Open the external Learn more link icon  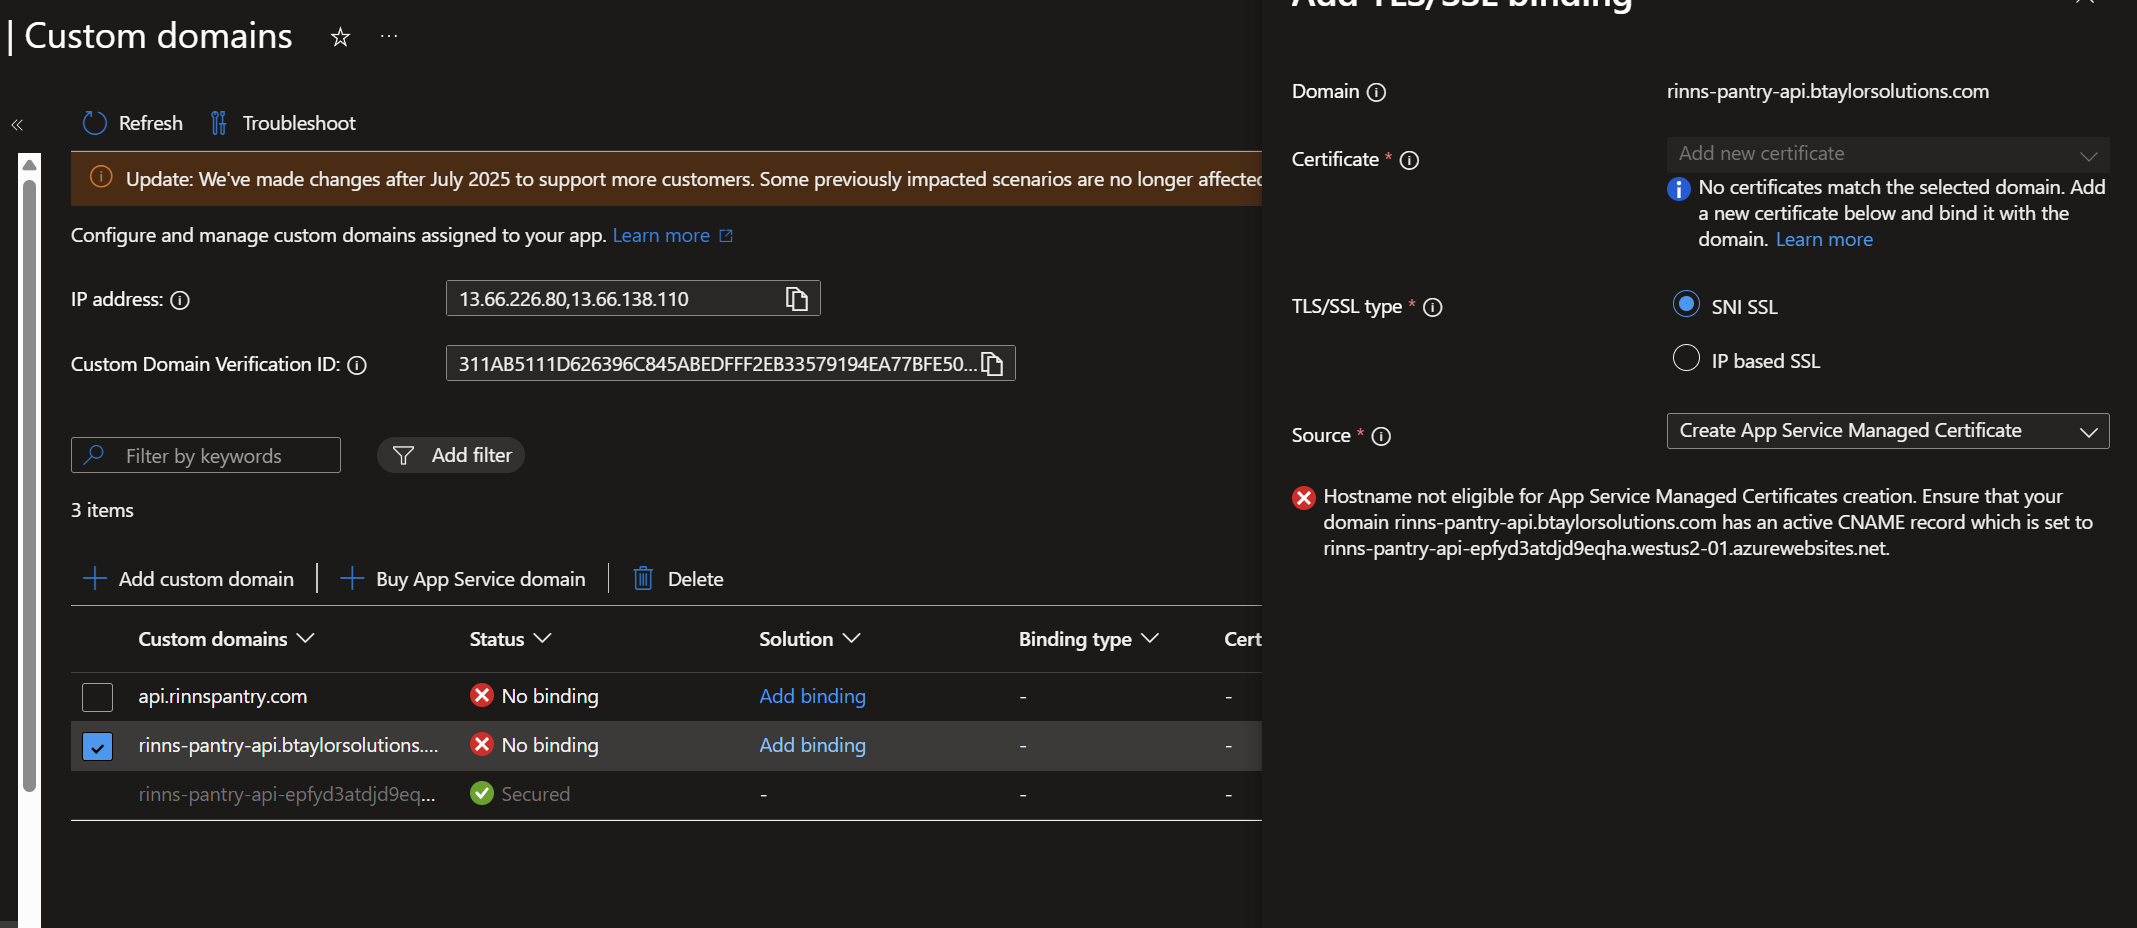point(726,236)
